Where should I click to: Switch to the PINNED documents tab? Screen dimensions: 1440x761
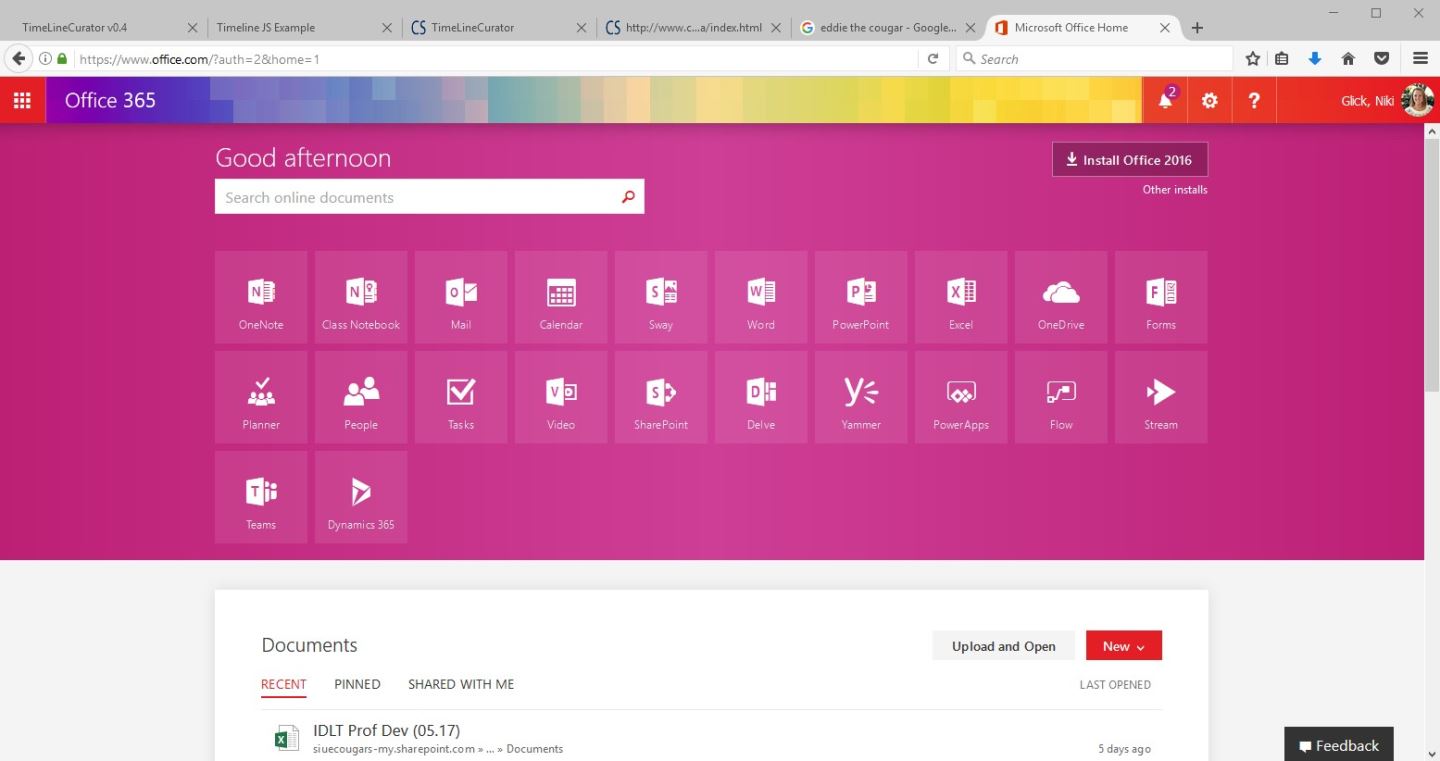[357, 684]
